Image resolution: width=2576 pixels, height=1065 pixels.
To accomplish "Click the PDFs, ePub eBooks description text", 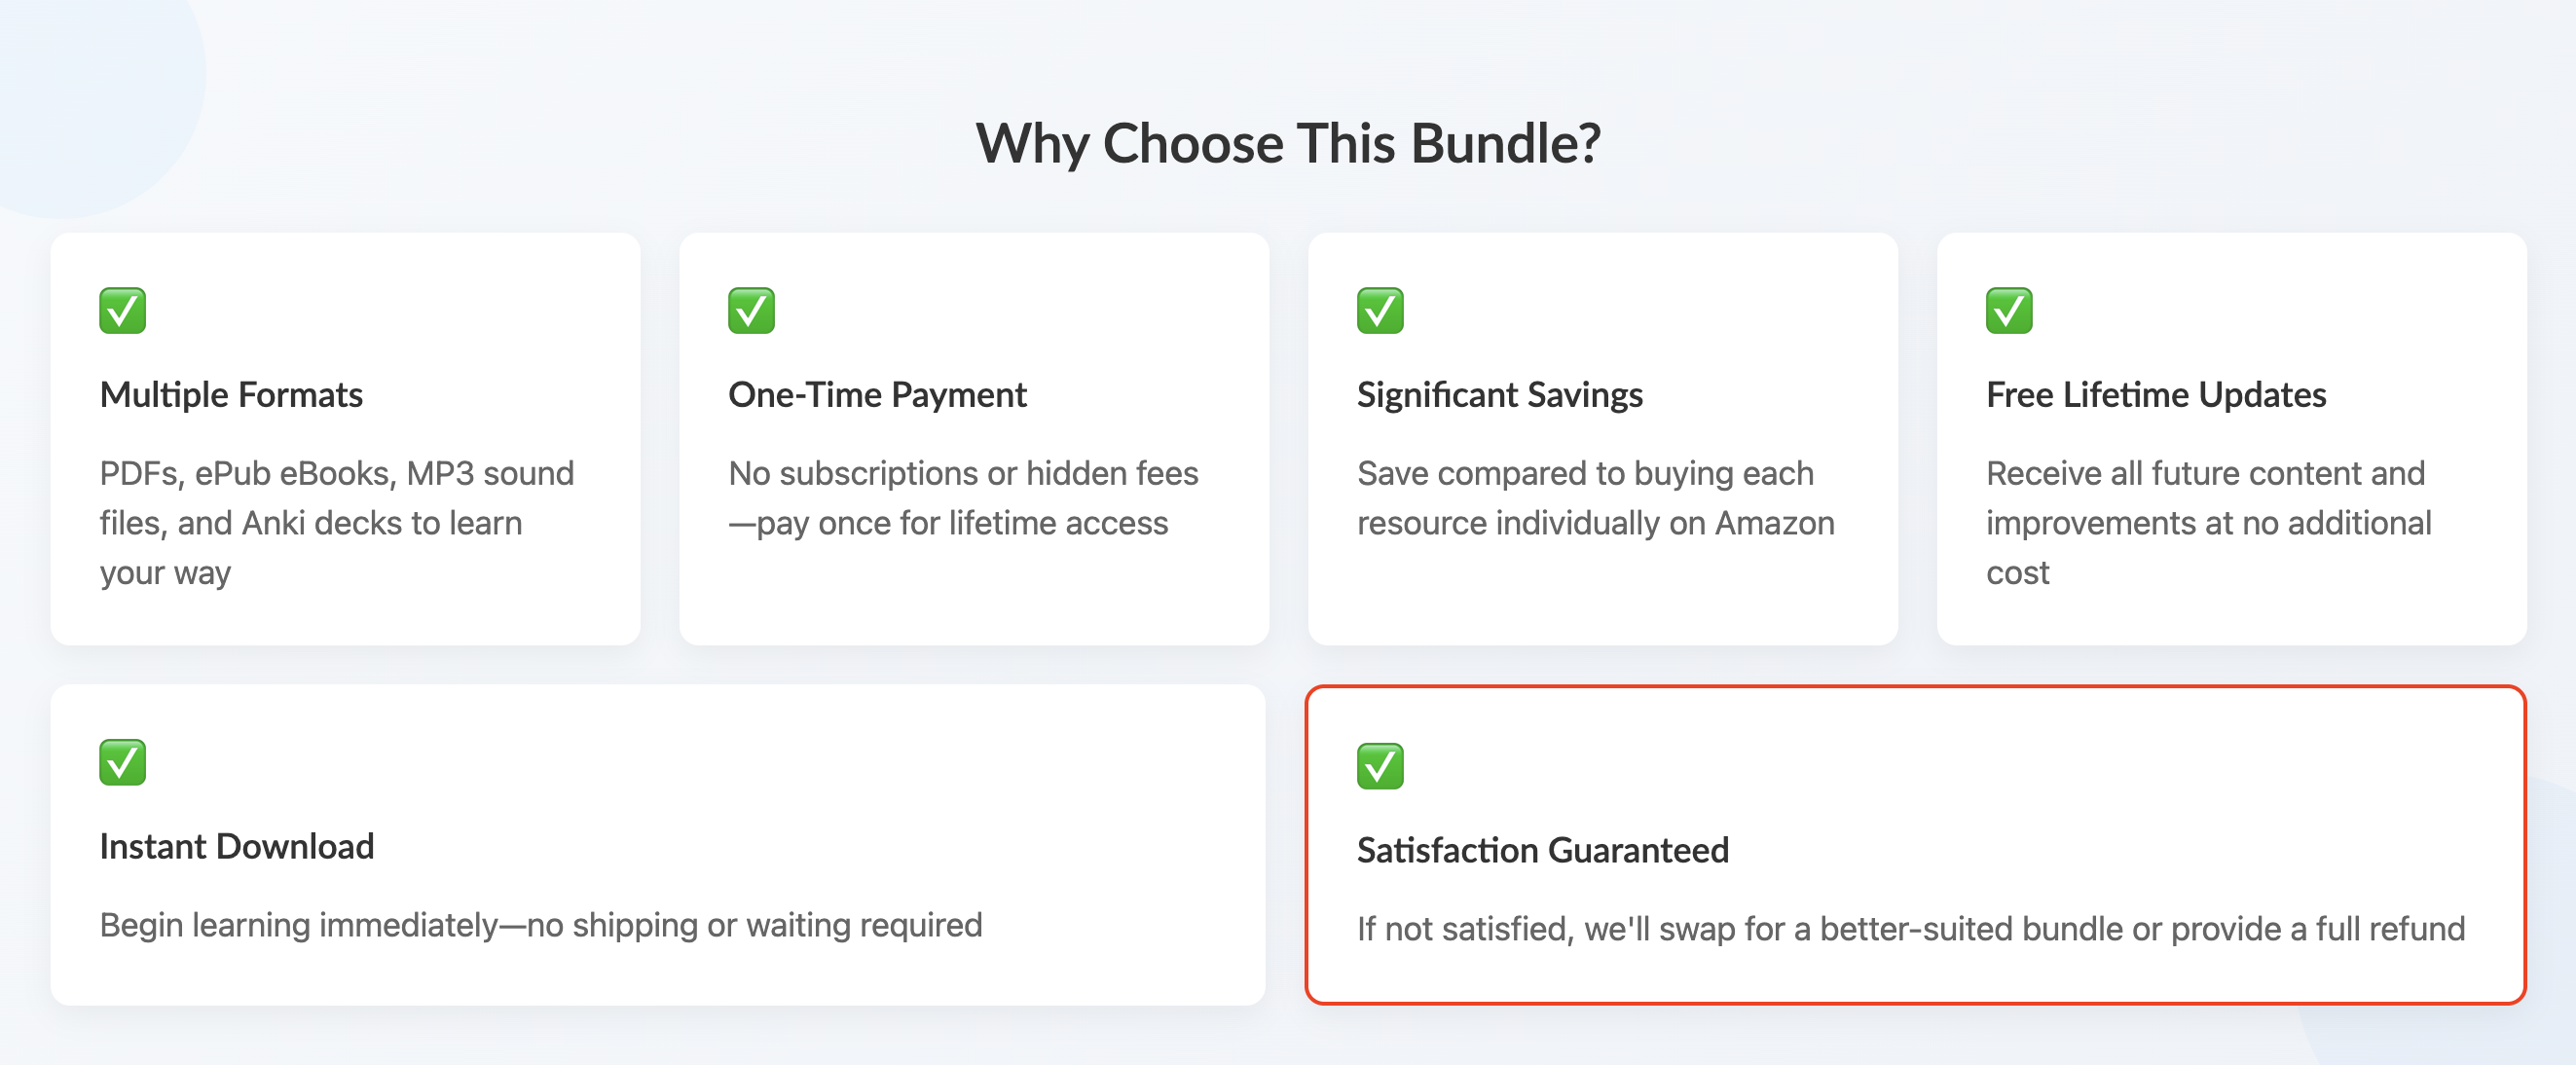I will click(x=337, y=522).
